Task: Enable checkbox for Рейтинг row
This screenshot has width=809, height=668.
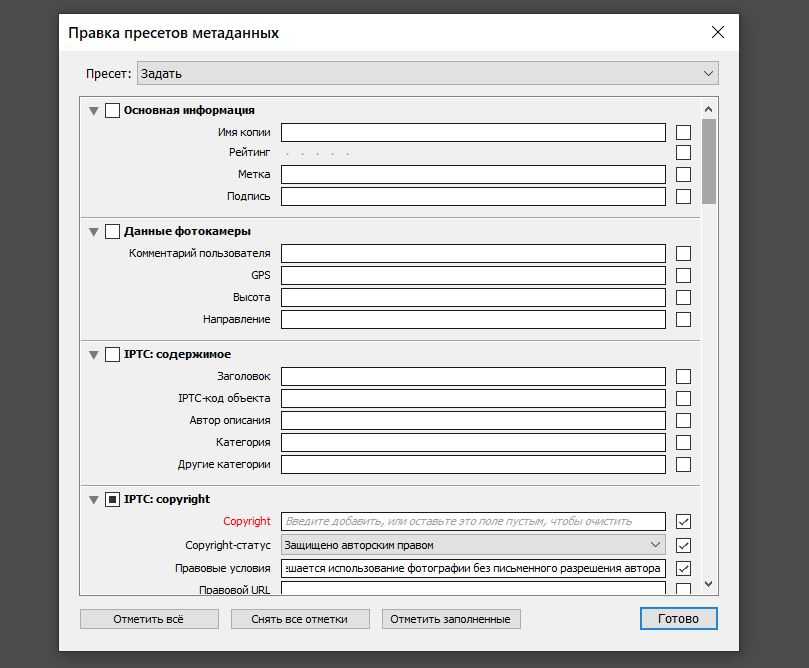Action: coord(683,153)
